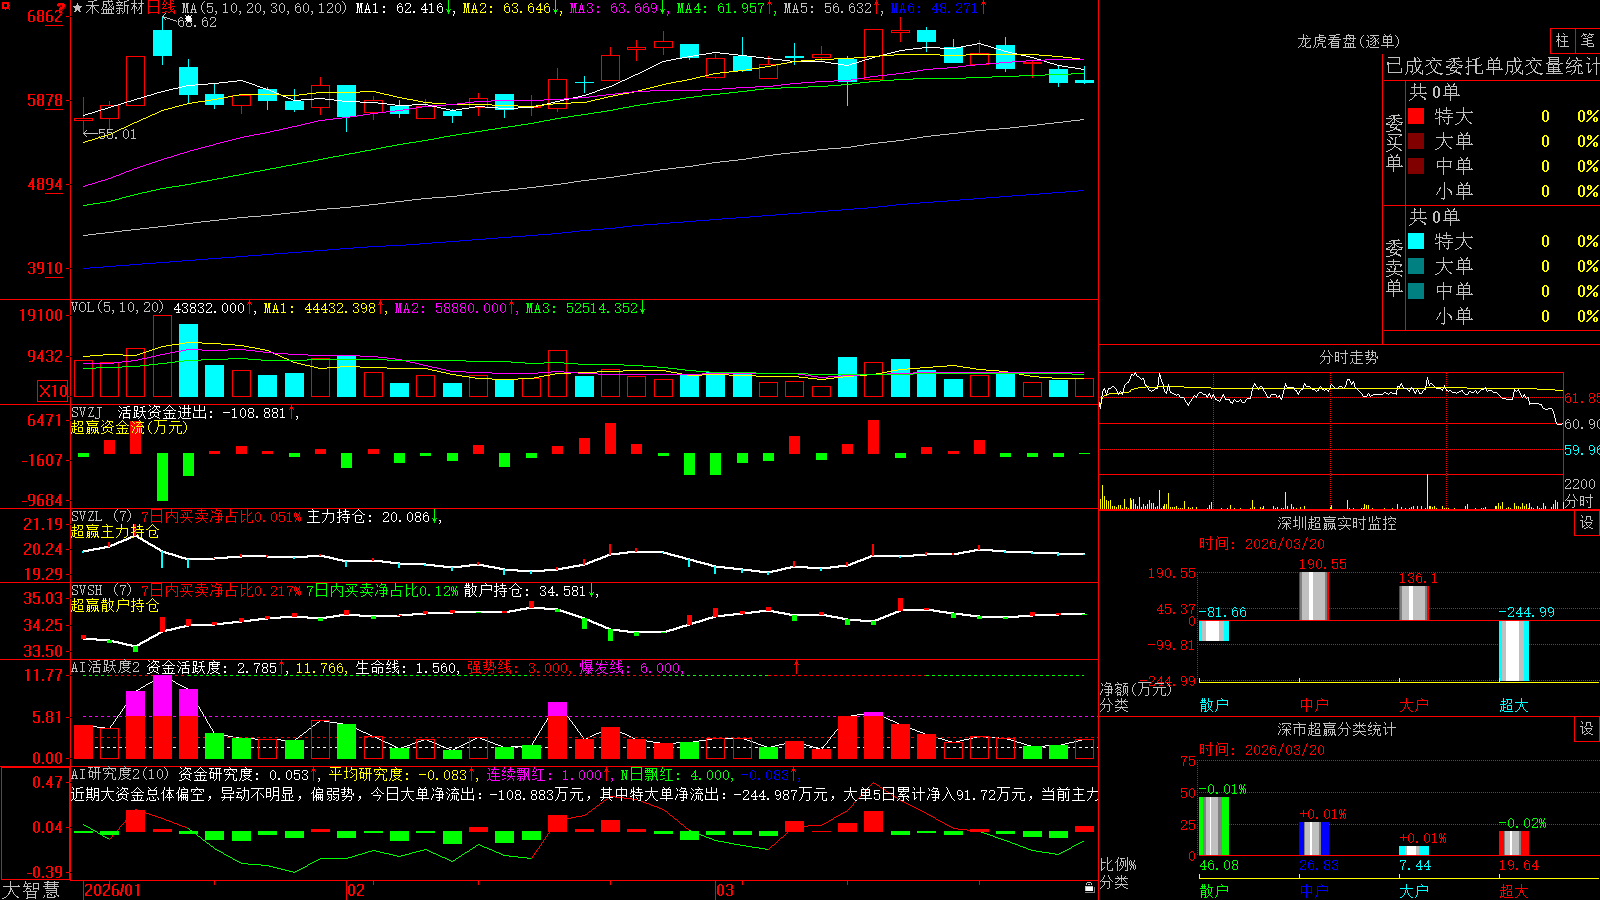Switch to 笔 tick view
This screenshot has width=1600, height=900.
pos(1588,41)
